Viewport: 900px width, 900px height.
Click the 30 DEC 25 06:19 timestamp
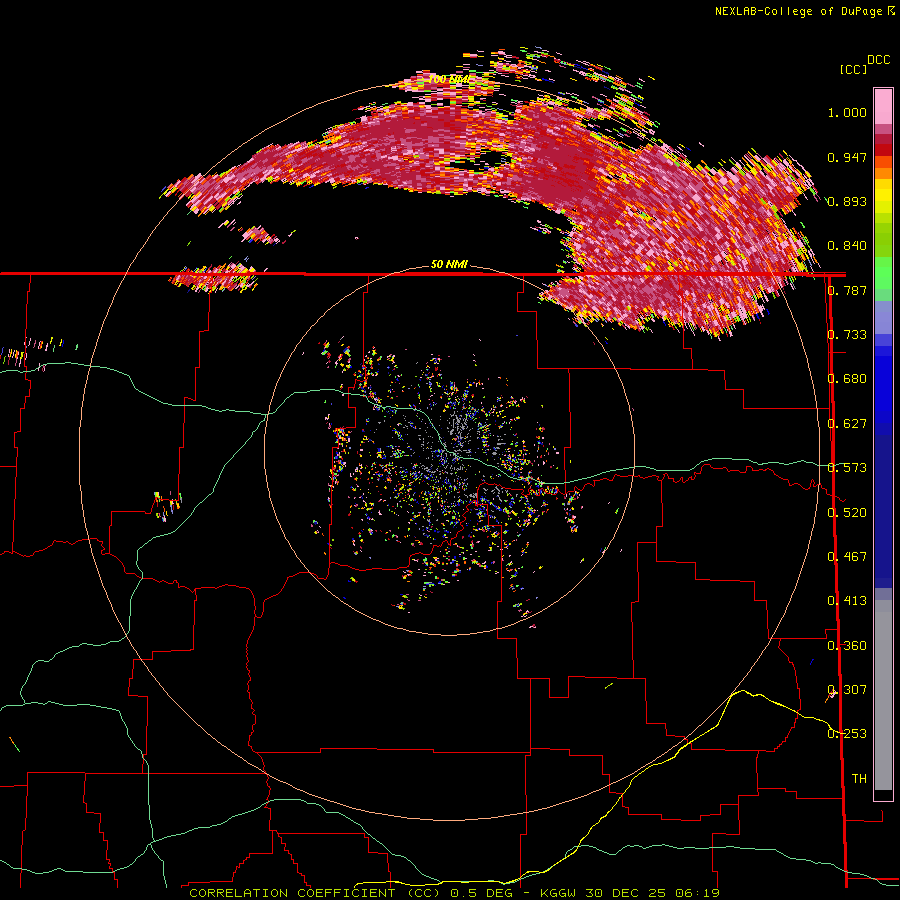[x=653, y=893]
